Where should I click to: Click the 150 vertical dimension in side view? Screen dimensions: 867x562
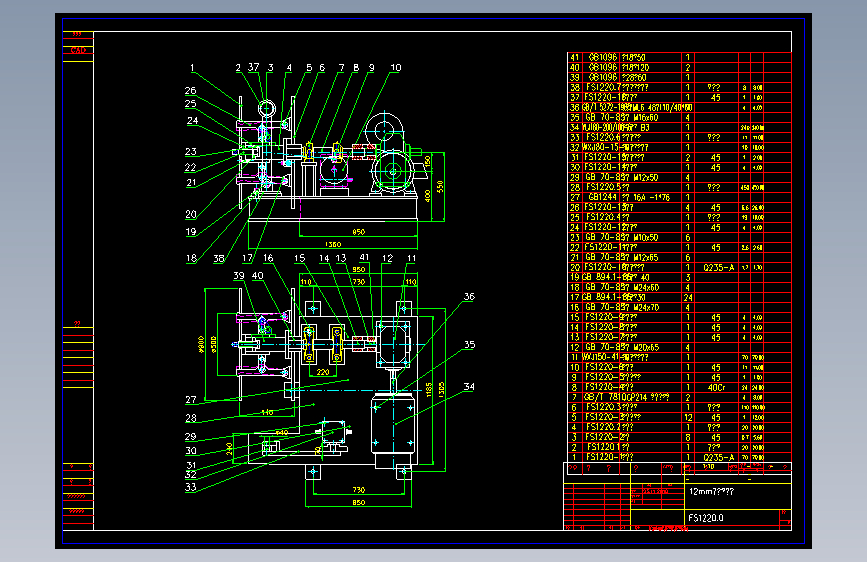427,162
